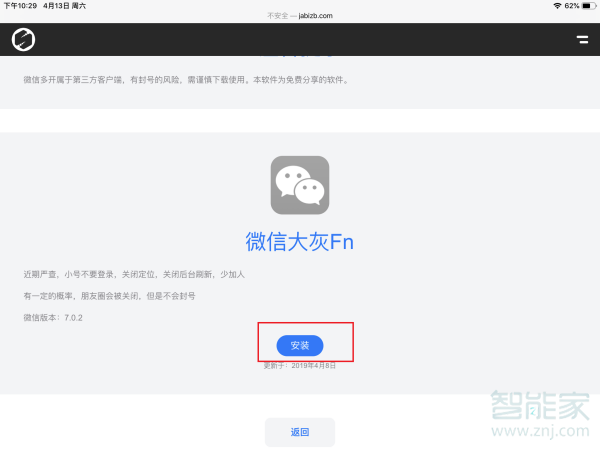Screen dimensions: 600x450
Task: Tap the 4月13日 周六 date in the status bar
Action: click(65, 6)
